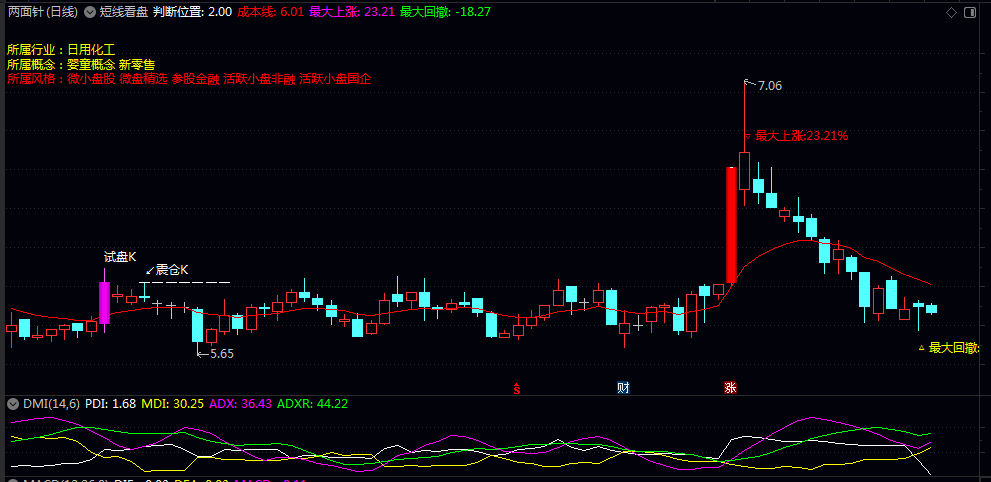Click the MDI: 30.25 value
The height and width of the screenshot is (482, 991).
pos(172,404)
